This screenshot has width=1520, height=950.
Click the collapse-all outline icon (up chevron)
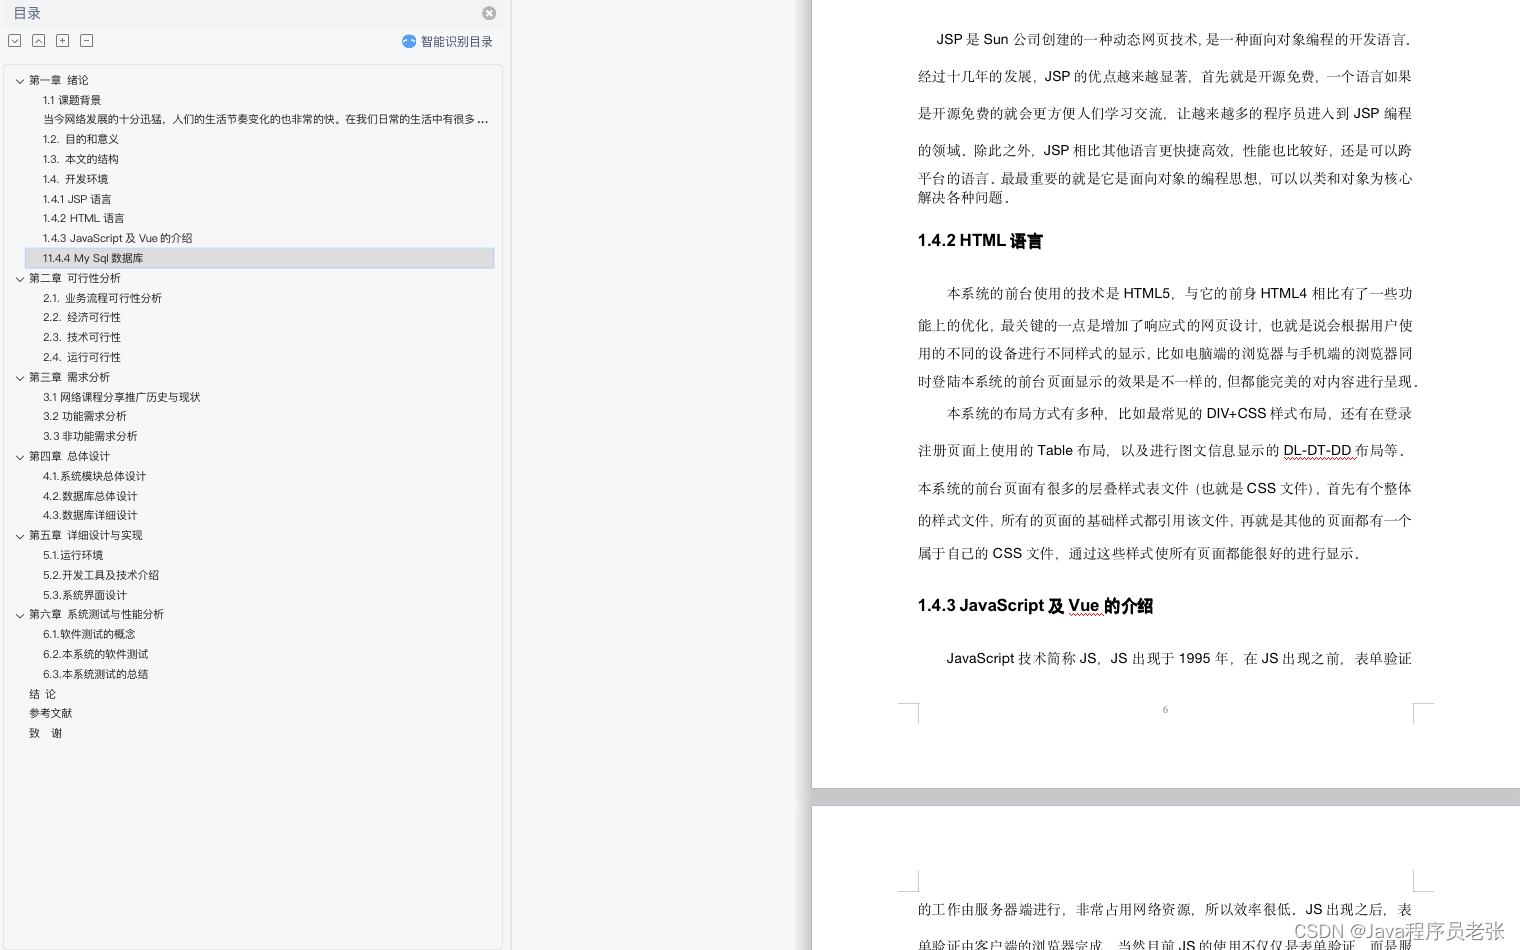38,41
